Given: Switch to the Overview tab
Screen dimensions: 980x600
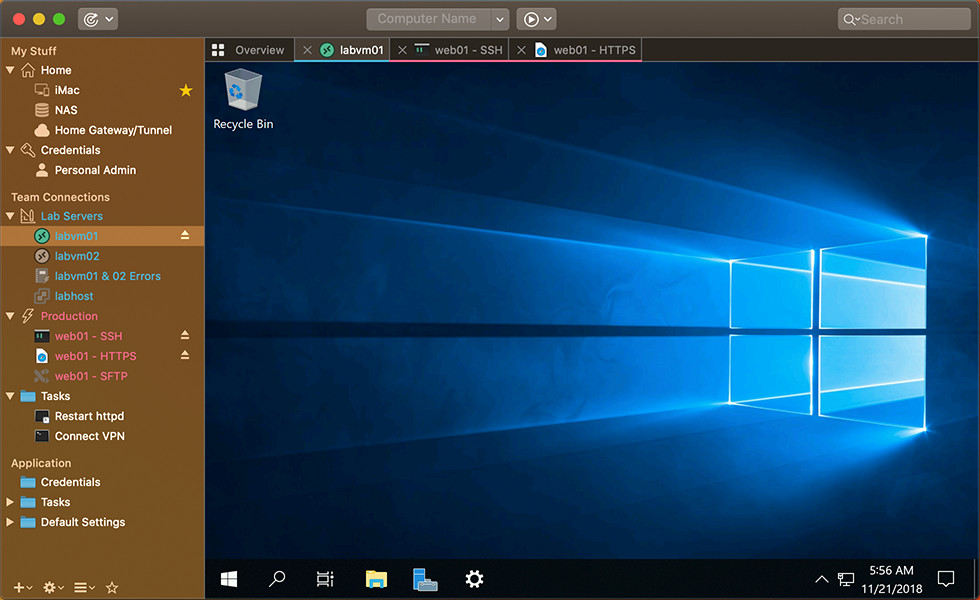Looking at the screenshot, I should tap(248, 50).
